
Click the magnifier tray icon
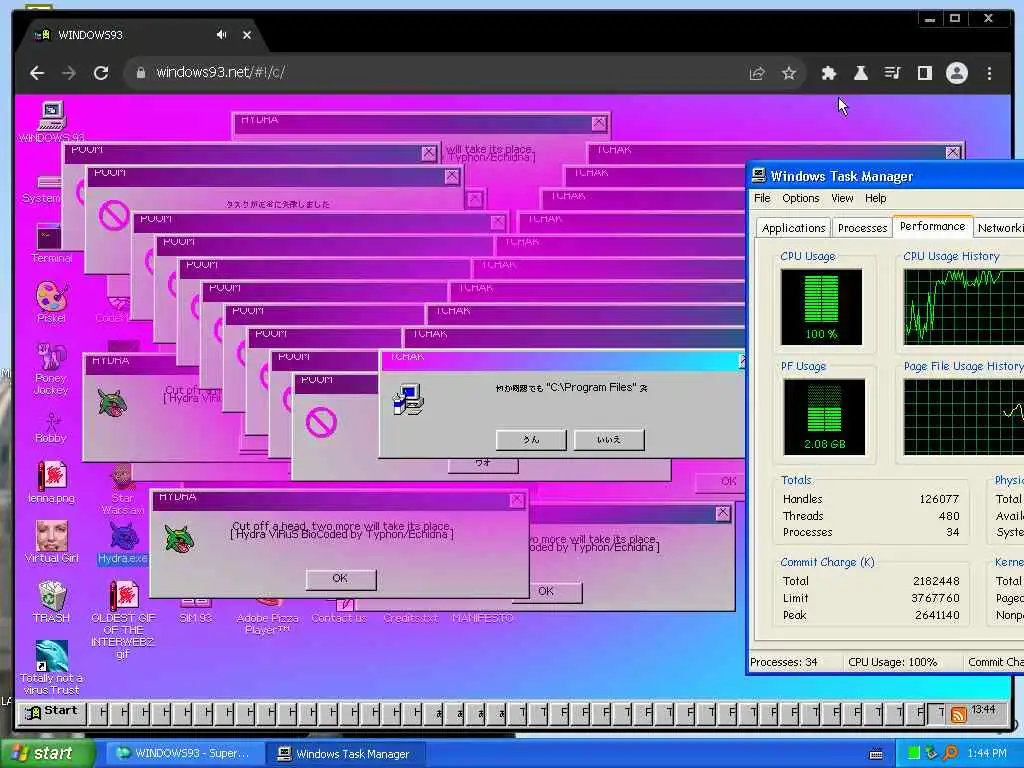950,754
